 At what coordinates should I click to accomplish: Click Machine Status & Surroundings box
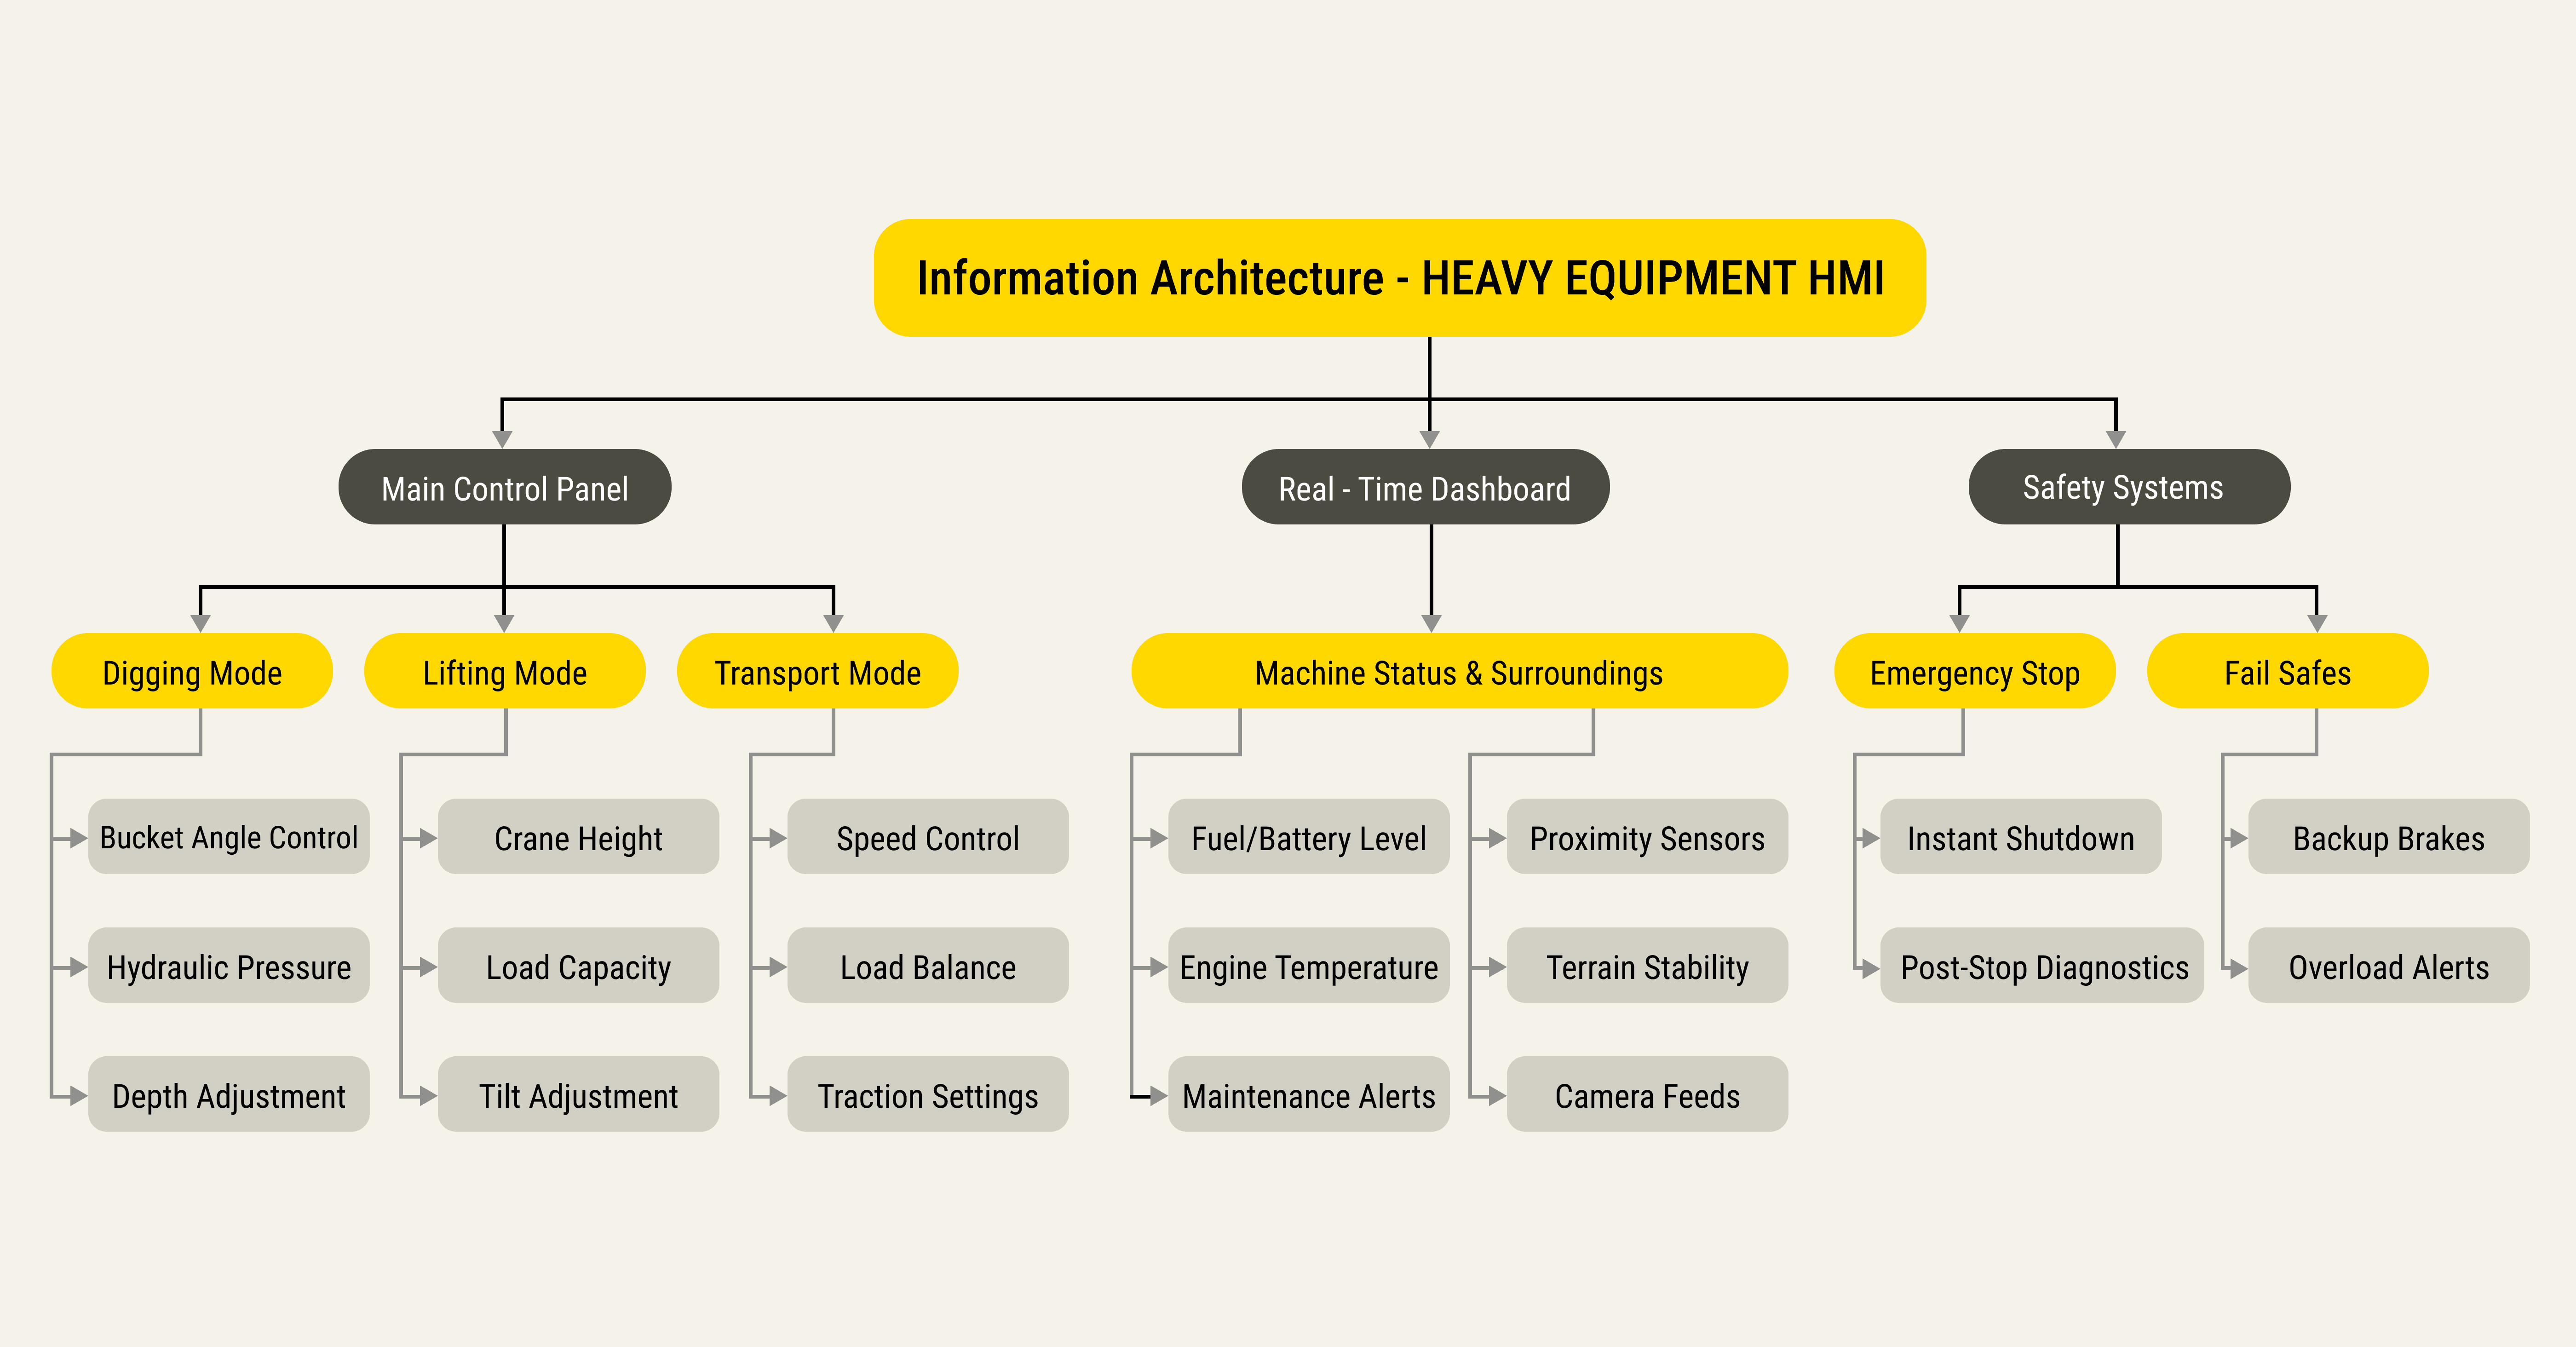(x=1458, y=672)
